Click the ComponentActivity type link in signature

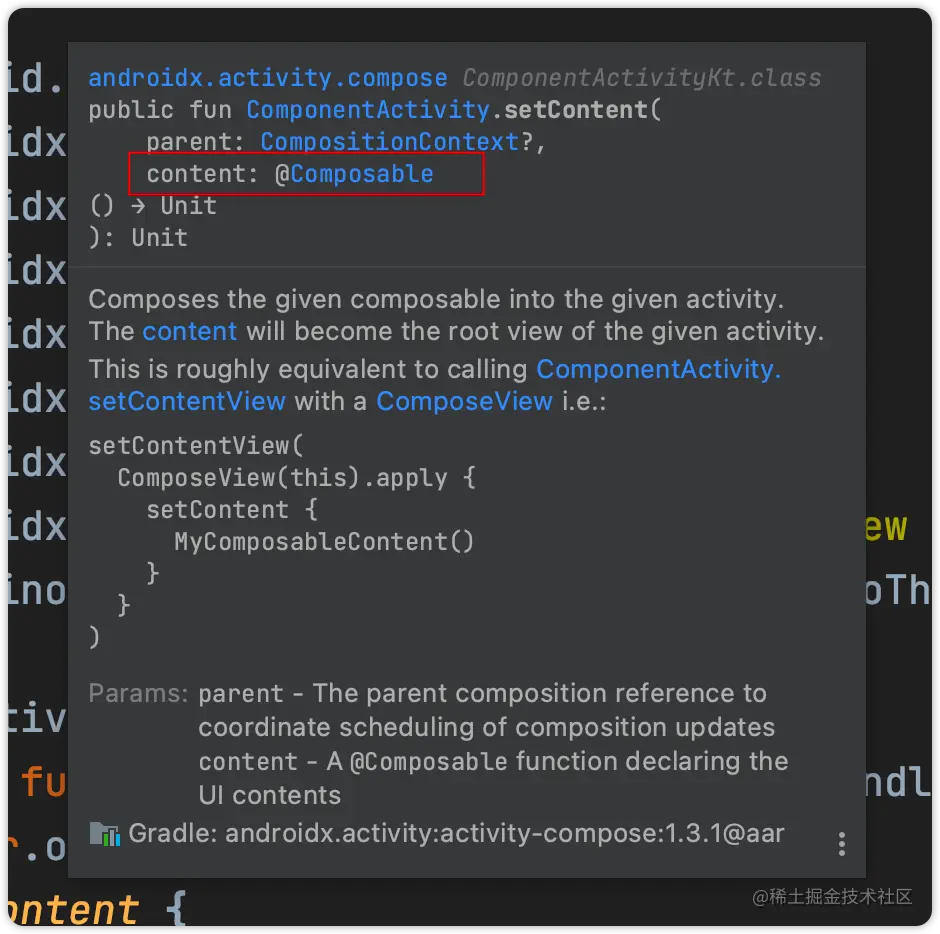tap(368, 110)
